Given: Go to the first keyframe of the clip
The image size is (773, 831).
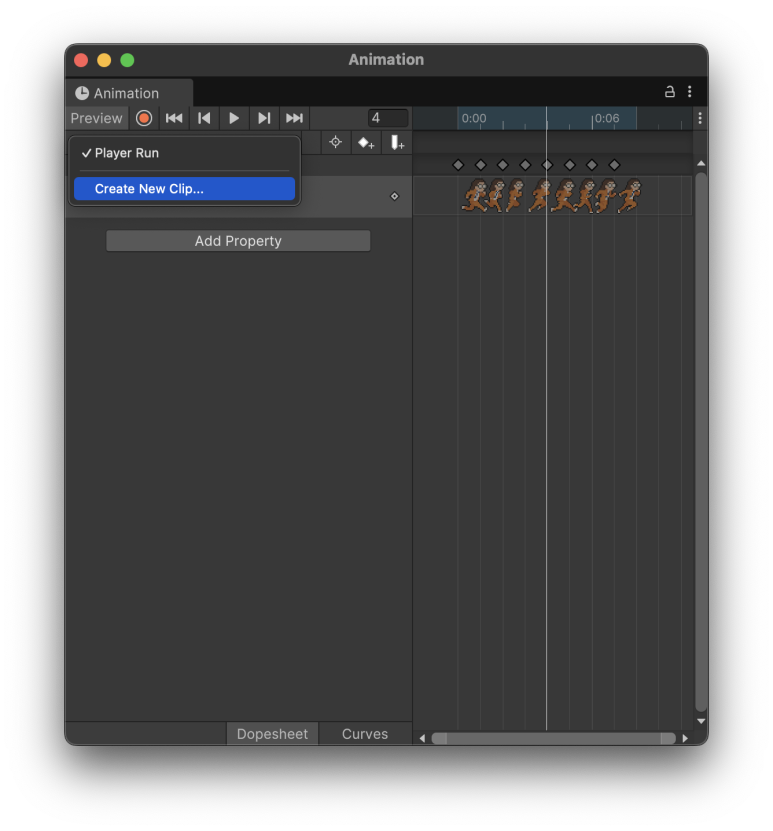Looking at the screenshot, I should click(174, 118).
